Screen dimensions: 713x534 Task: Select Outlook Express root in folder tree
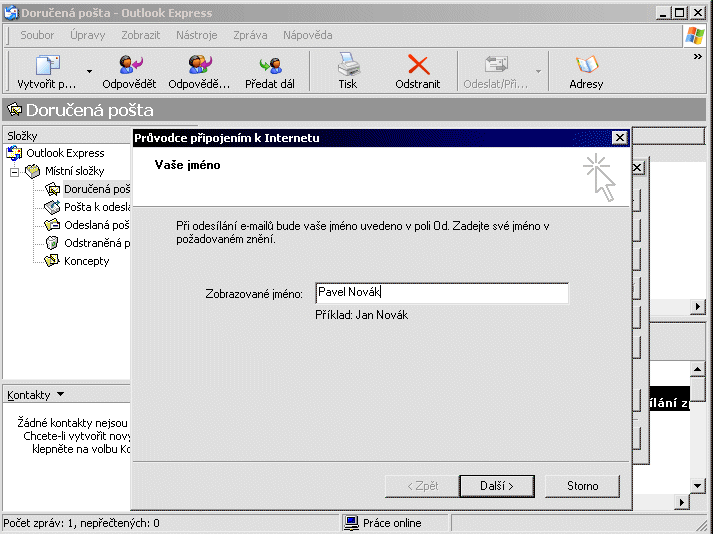coord(65,153)
